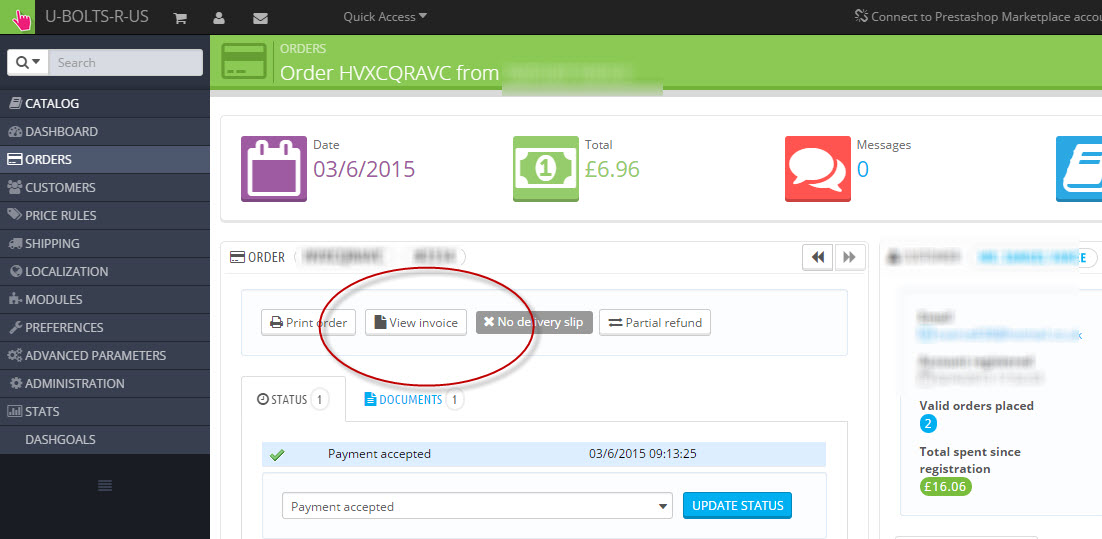Go to Dashboard in sidebar

pyautogui.click(x=105, y=131)
